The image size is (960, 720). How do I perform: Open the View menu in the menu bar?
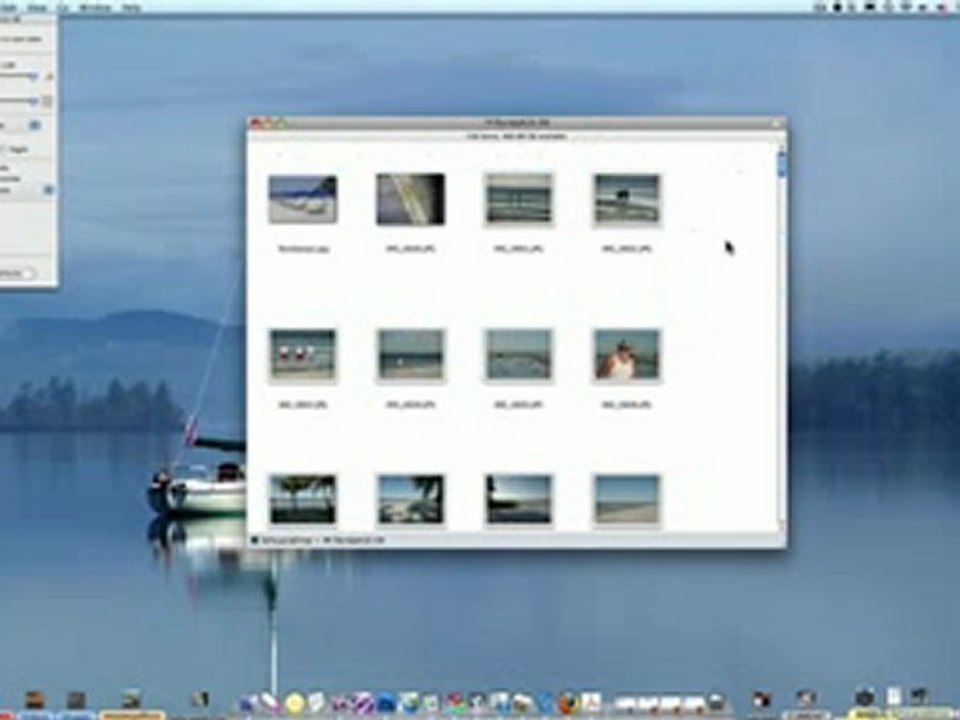point(37,7)
